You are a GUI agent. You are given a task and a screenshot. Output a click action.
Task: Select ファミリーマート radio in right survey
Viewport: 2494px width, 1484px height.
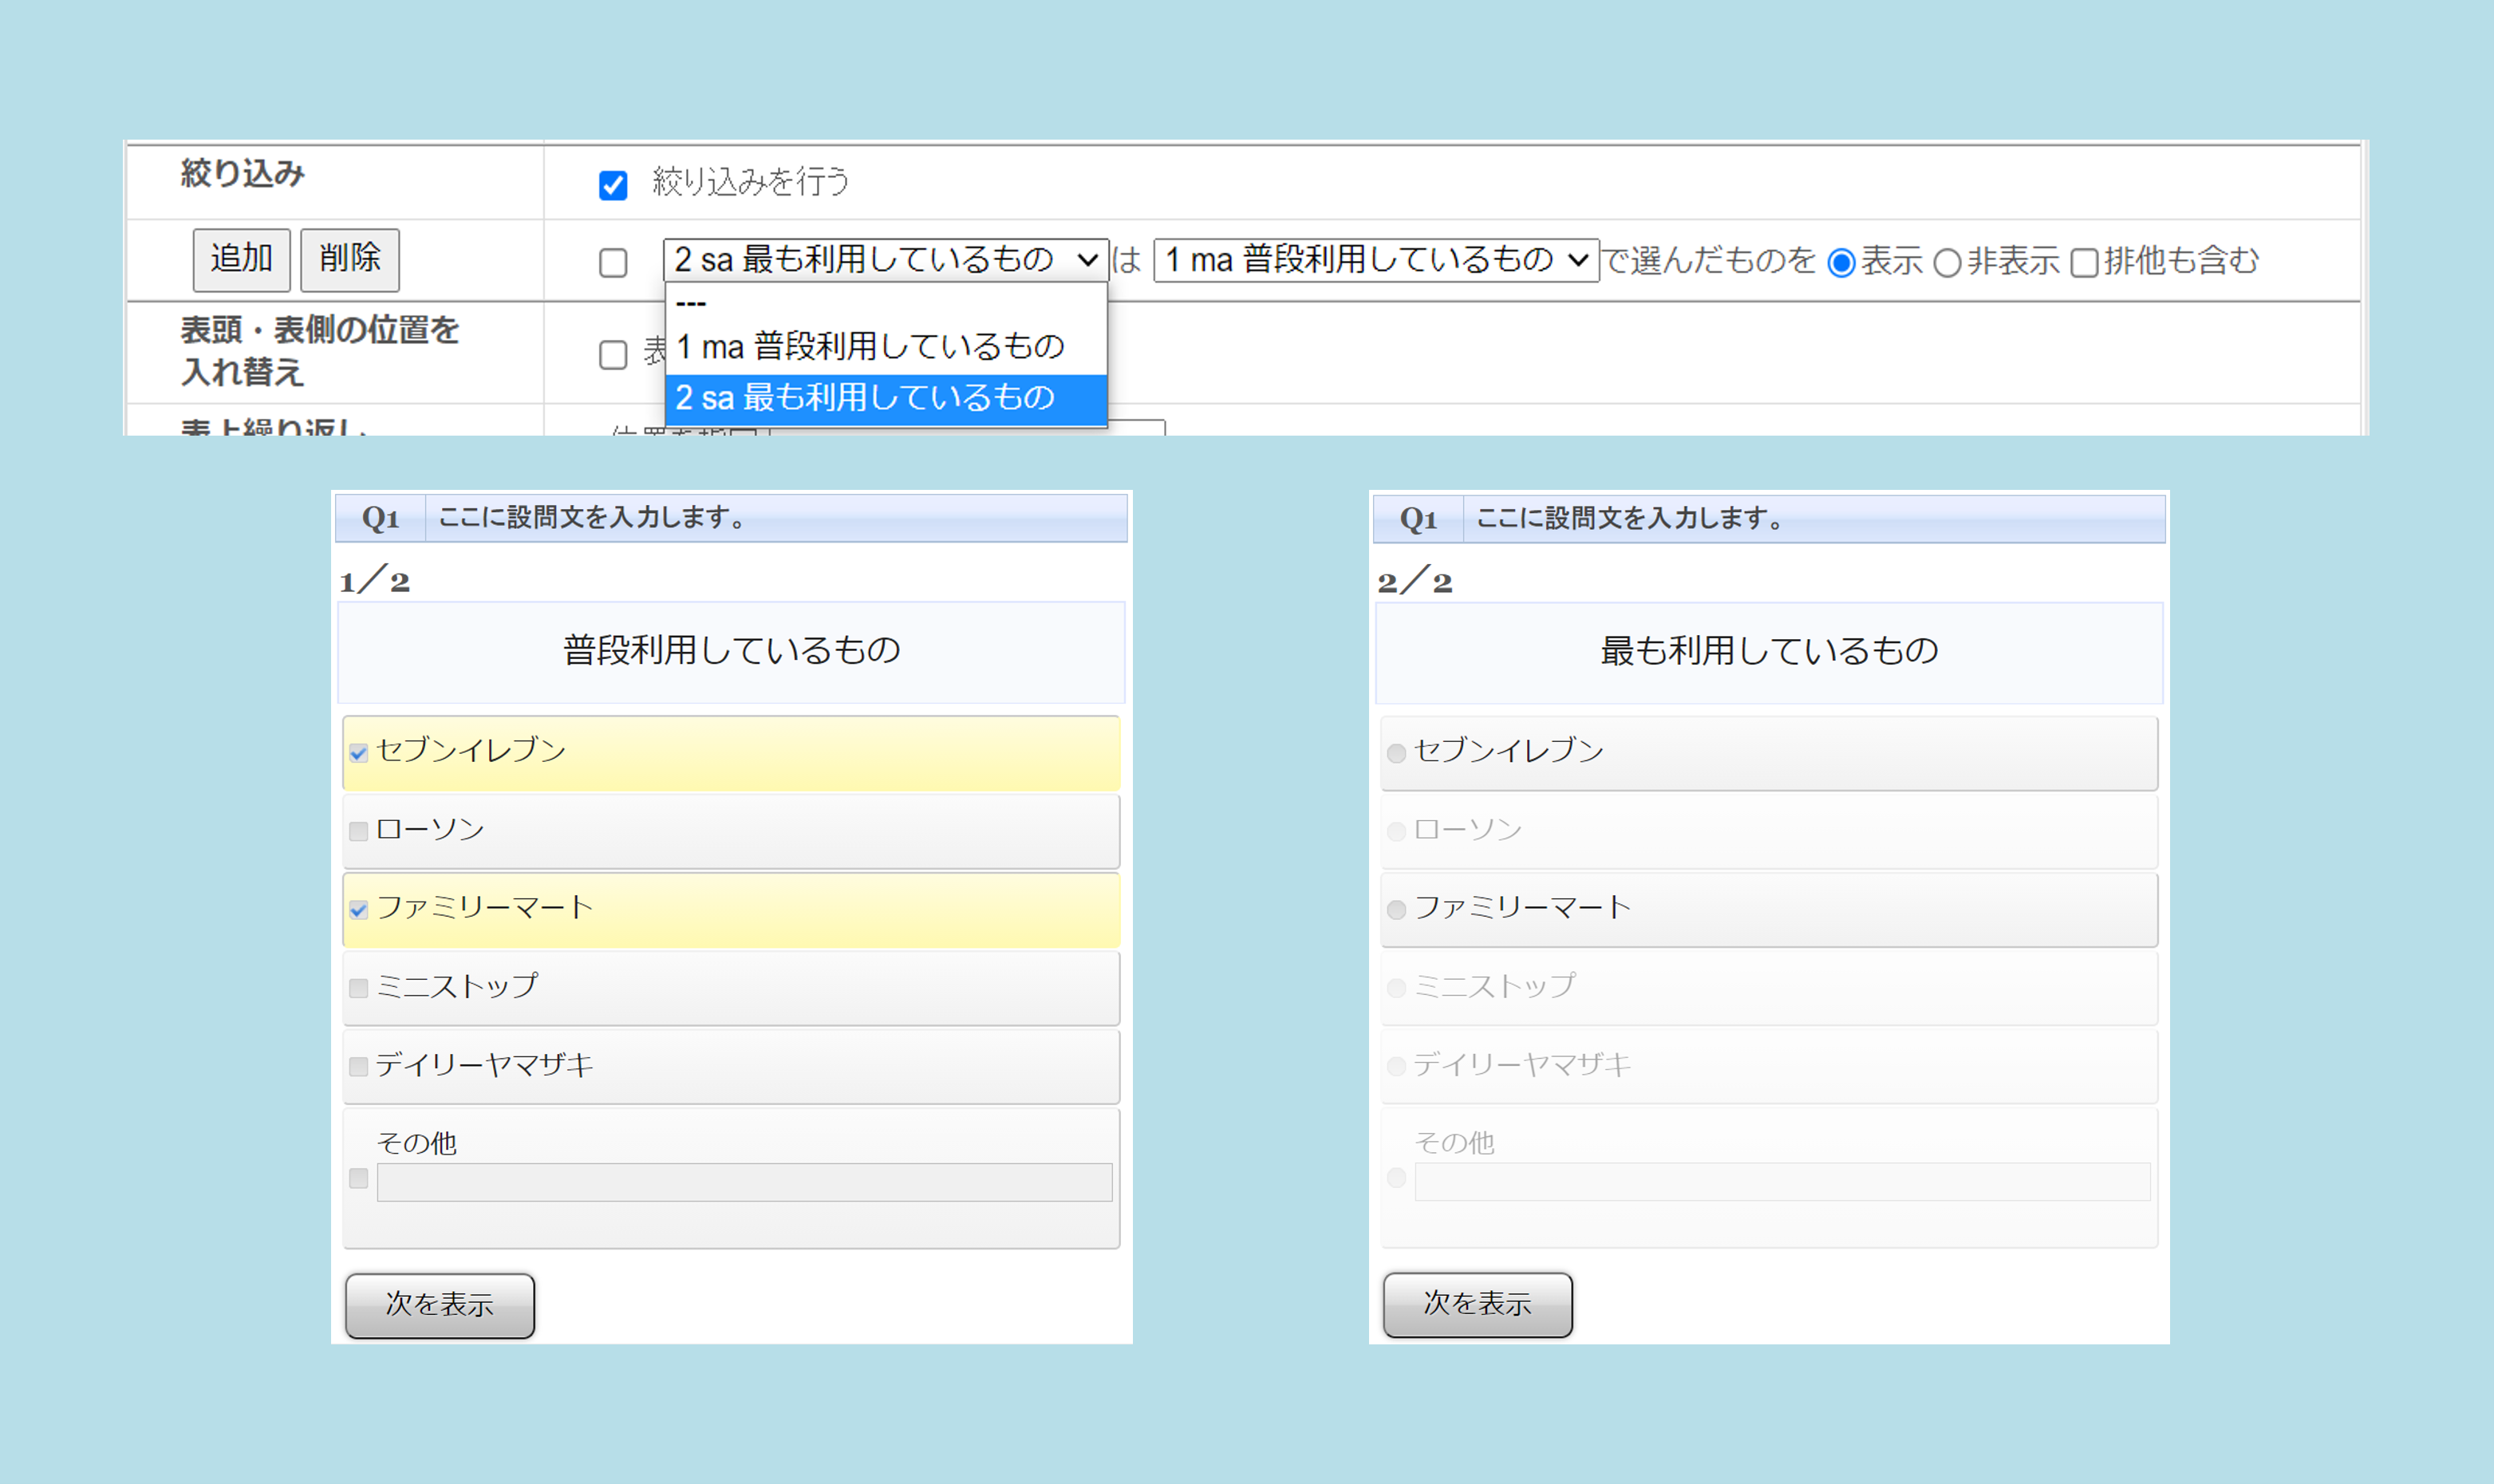(1397, 909)
